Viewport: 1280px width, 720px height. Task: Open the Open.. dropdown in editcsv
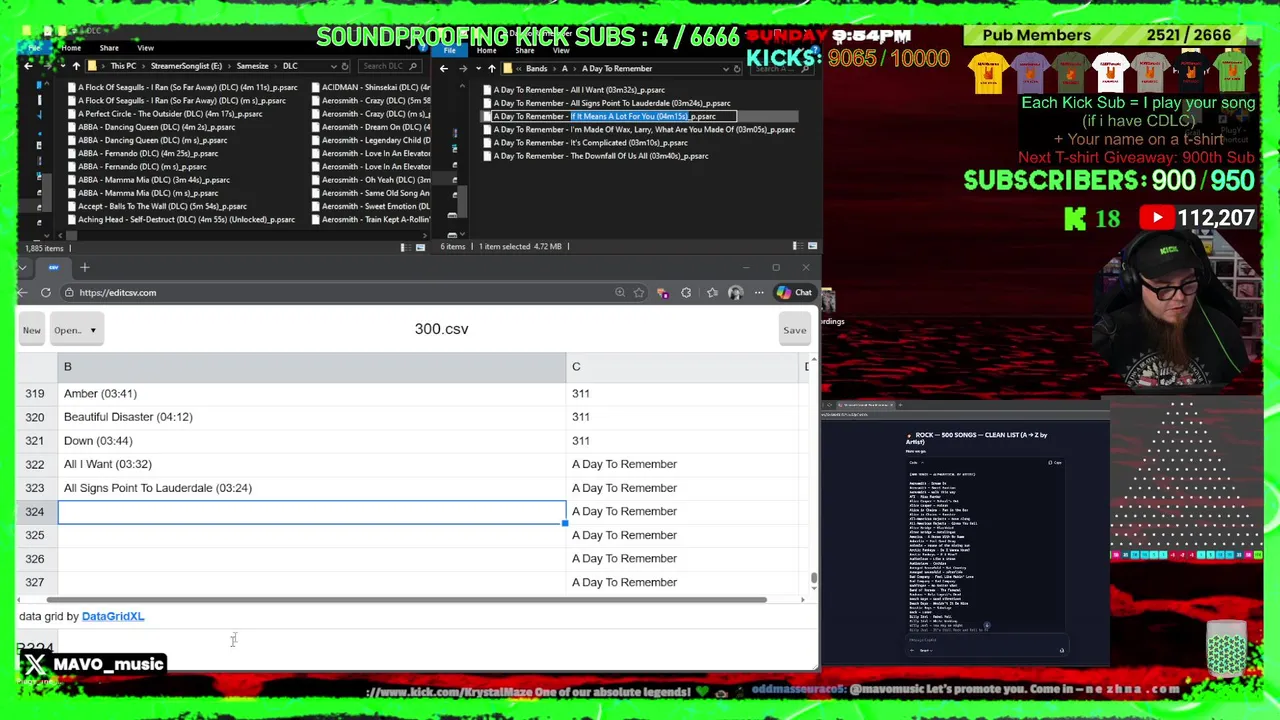point(75,330)
